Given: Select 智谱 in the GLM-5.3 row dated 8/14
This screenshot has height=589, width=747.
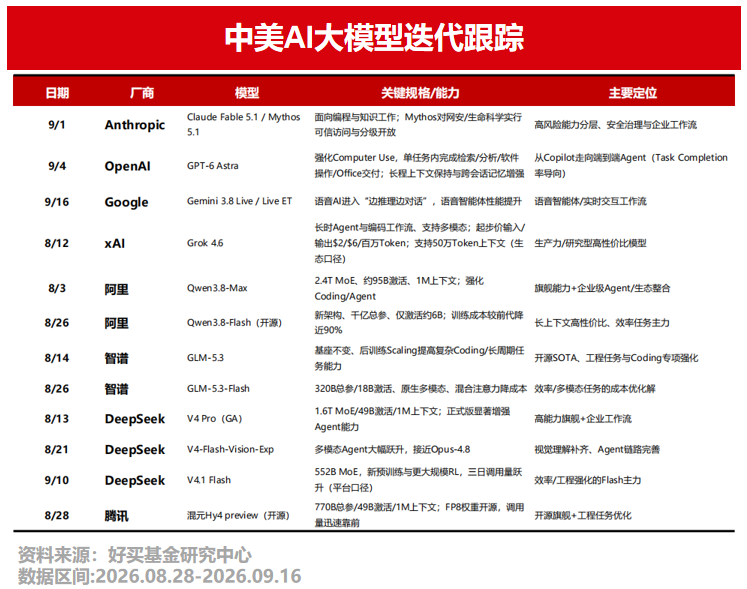Looking at the screenshot, I should pyautogui.click(x=117, y=358).
